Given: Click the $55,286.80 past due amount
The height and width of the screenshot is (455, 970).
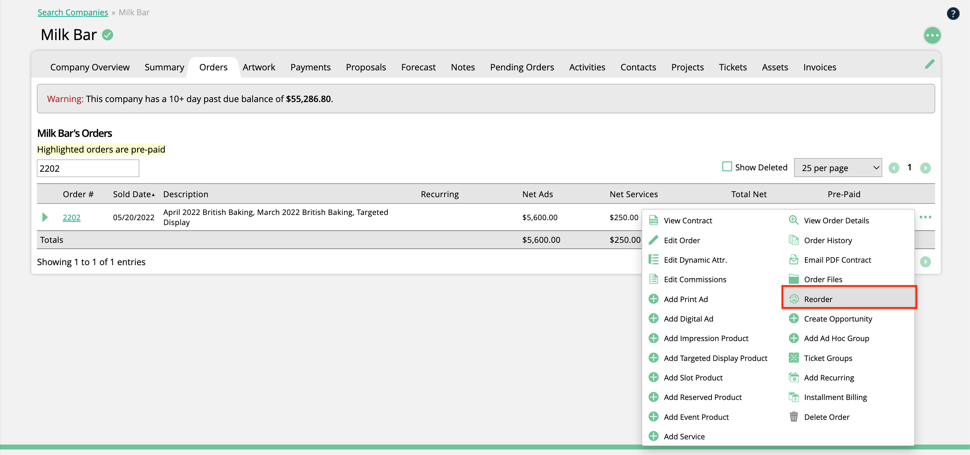Looking at the screenshot, I should (309, 99).
